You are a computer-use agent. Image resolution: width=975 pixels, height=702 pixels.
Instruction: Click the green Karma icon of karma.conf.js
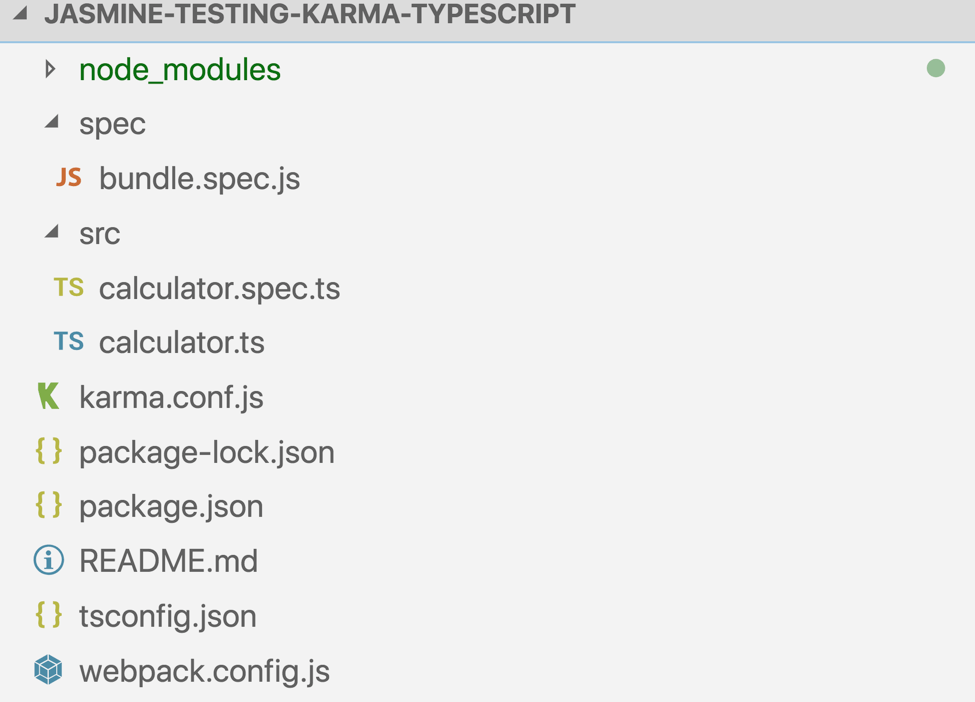[49, 397]
